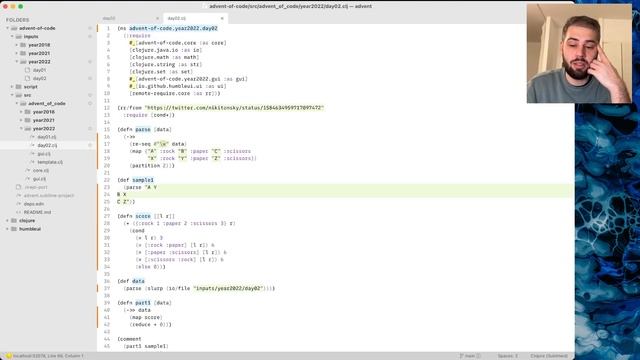This screenshot has width=640, height=360.
Task: Click the FOLDERS sidebar heading
Action: coord(18,20)
